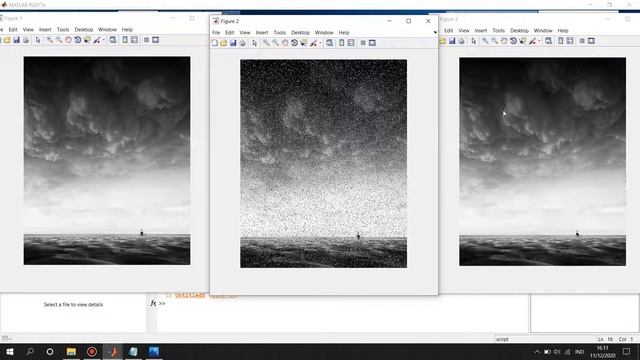This screenshot has width=640, height=360.
Task: Click the filtered image in Figure 3
Action: 542,162
